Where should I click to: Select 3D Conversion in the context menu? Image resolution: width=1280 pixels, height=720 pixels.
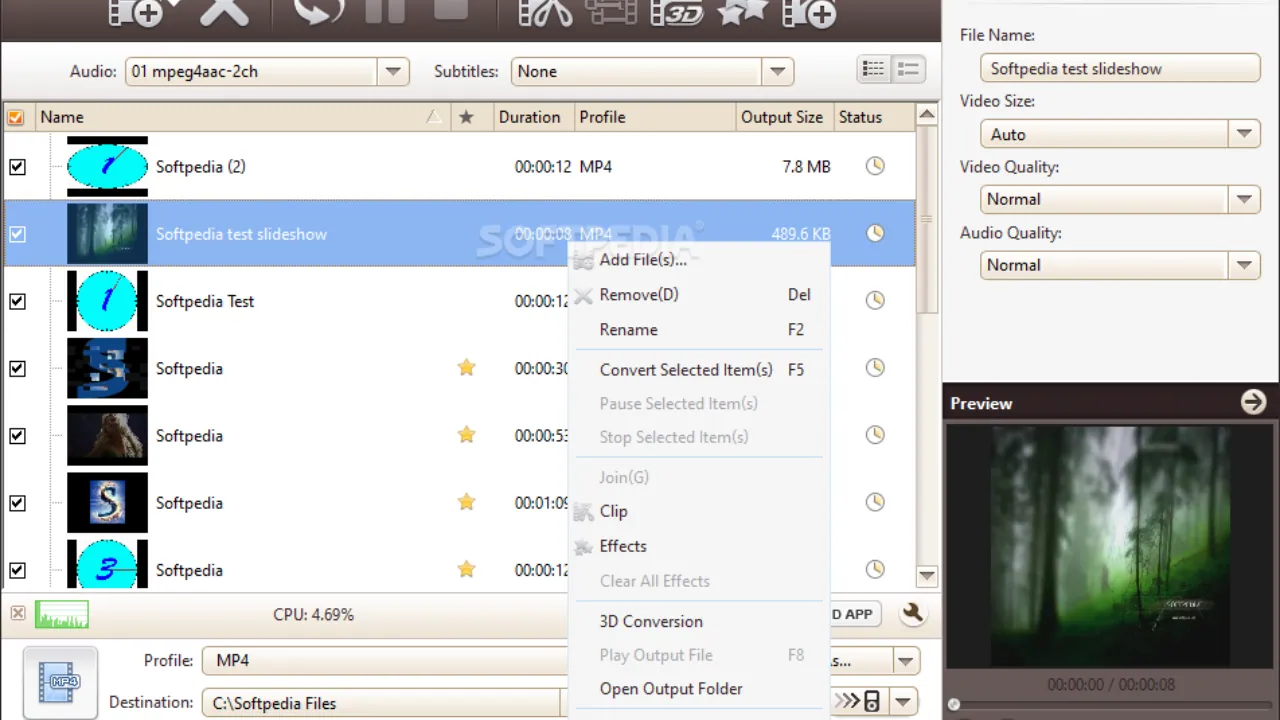[x=651, y=621]
